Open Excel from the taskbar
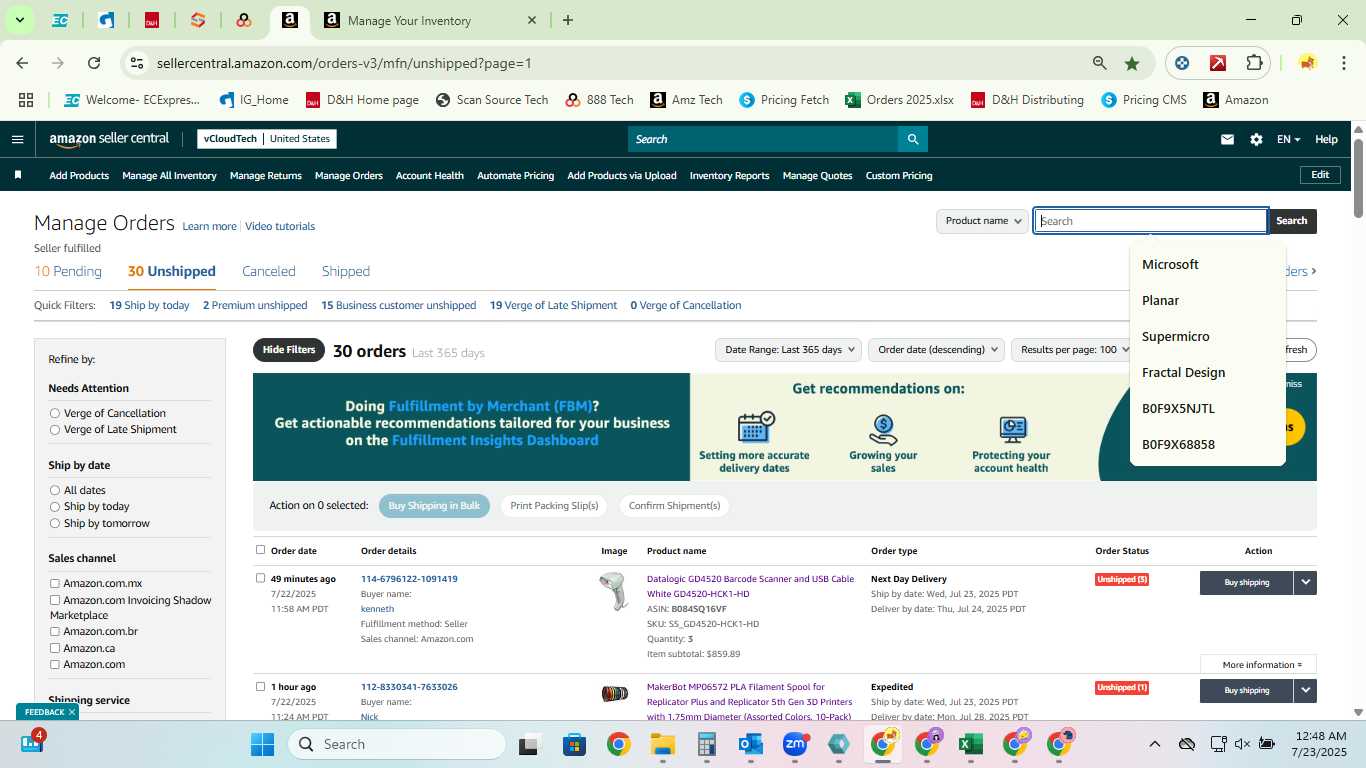This screenshot has height=768, width=1366. (x=969, y=744)
